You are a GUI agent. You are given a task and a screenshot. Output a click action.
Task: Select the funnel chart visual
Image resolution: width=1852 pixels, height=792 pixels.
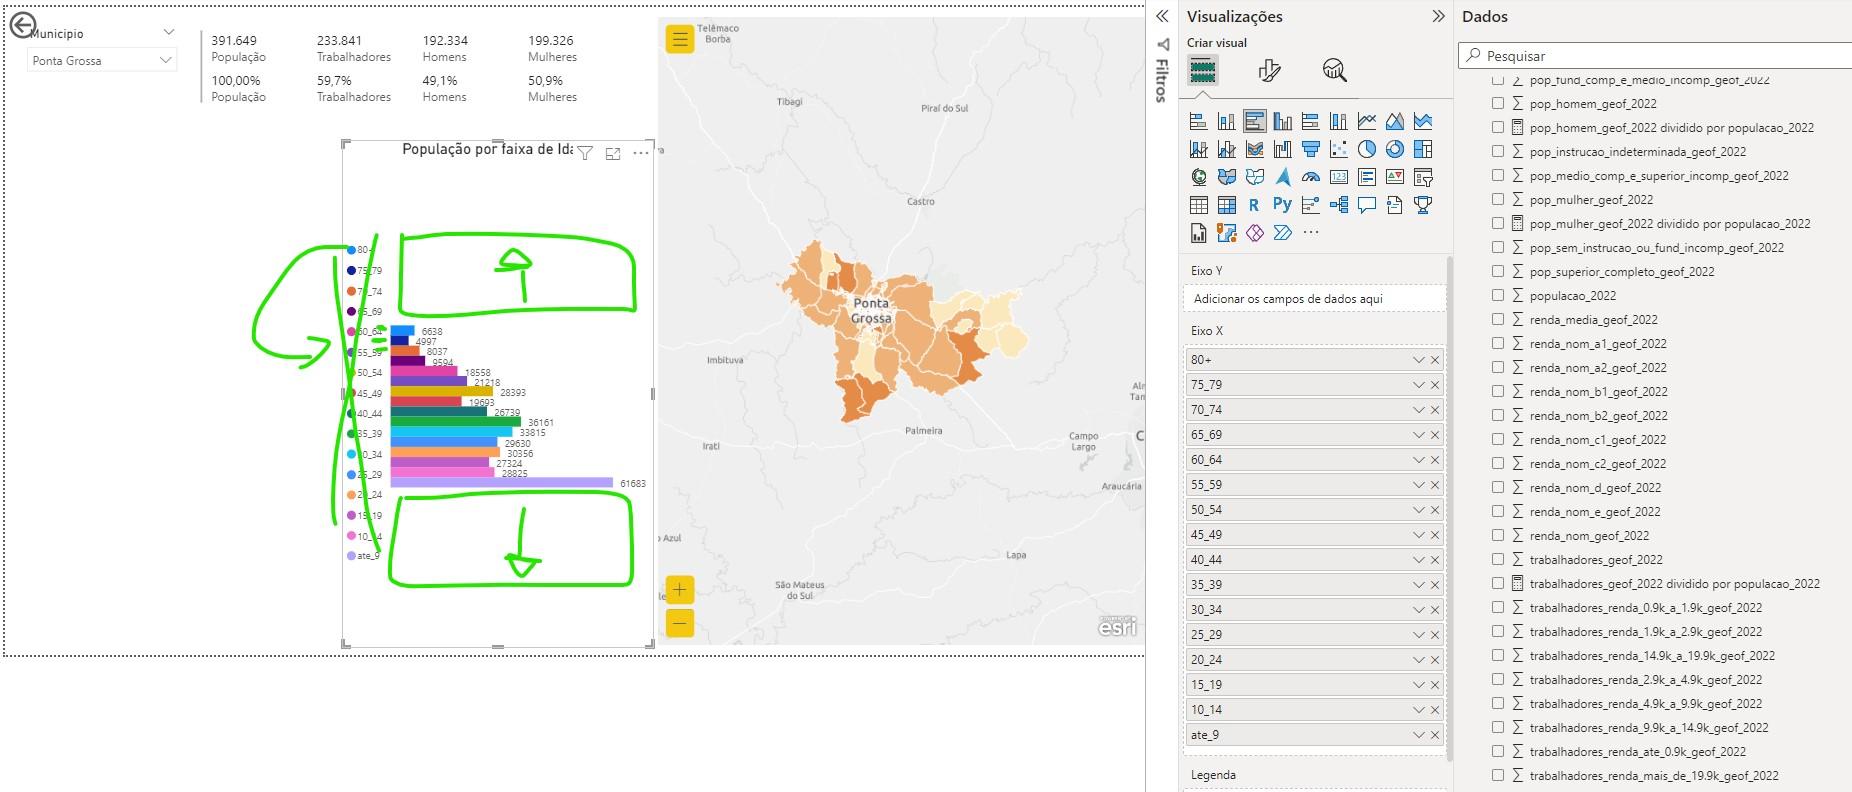(x=1311, y=149)
